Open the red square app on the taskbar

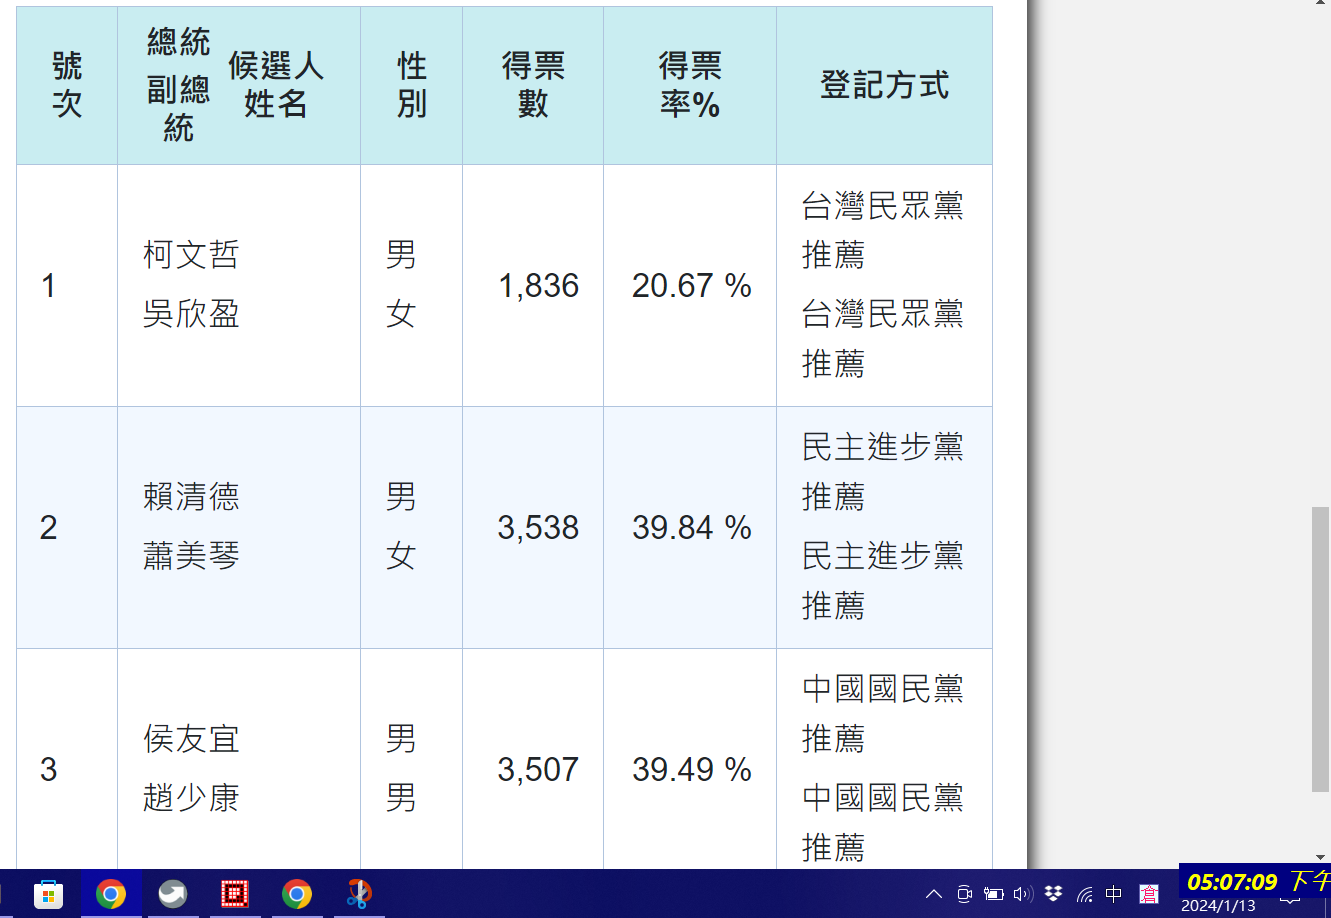[x=235, y=894]
